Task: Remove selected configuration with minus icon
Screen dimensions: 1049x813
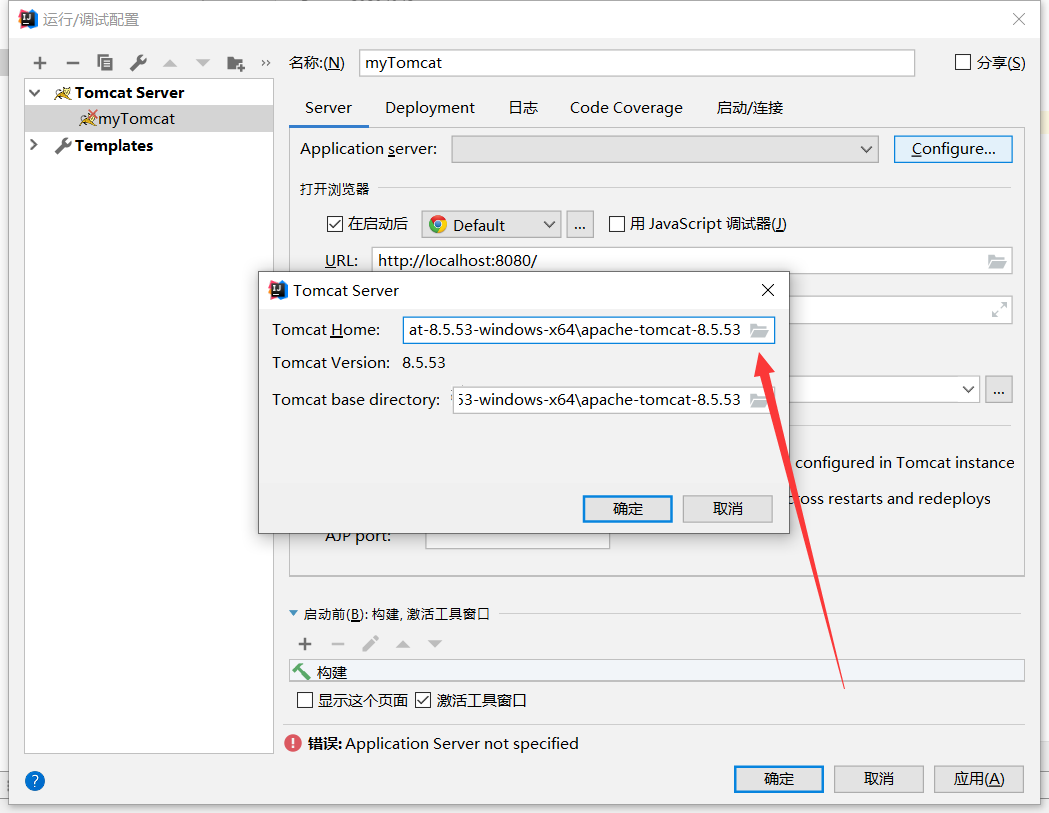Action: (72, 63)
